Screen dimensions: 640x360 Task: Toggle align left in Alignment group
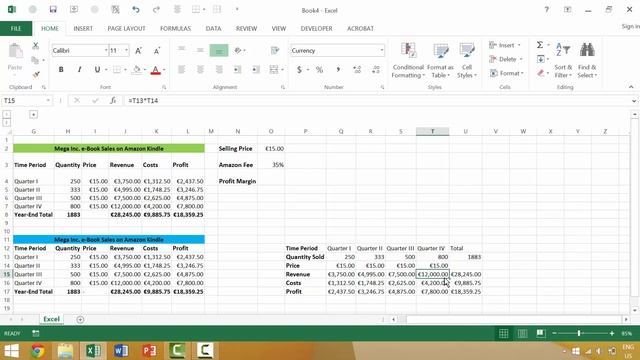pyautogui.click(x=182, y=70)
